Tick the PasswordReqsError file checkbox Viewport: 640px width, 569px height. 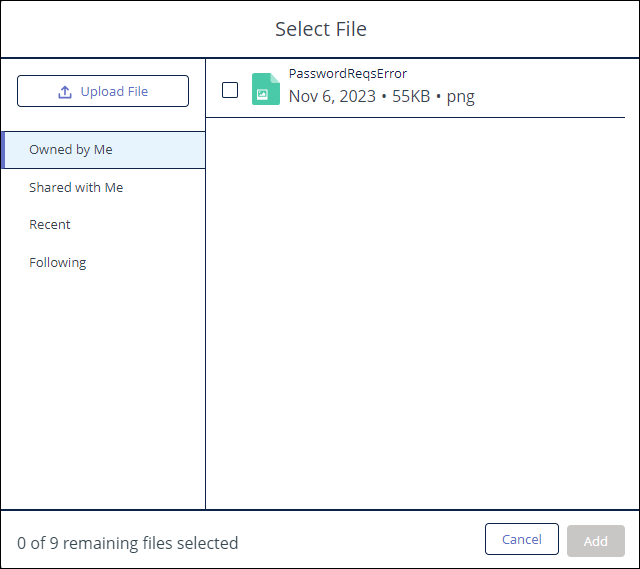(230, 90)
